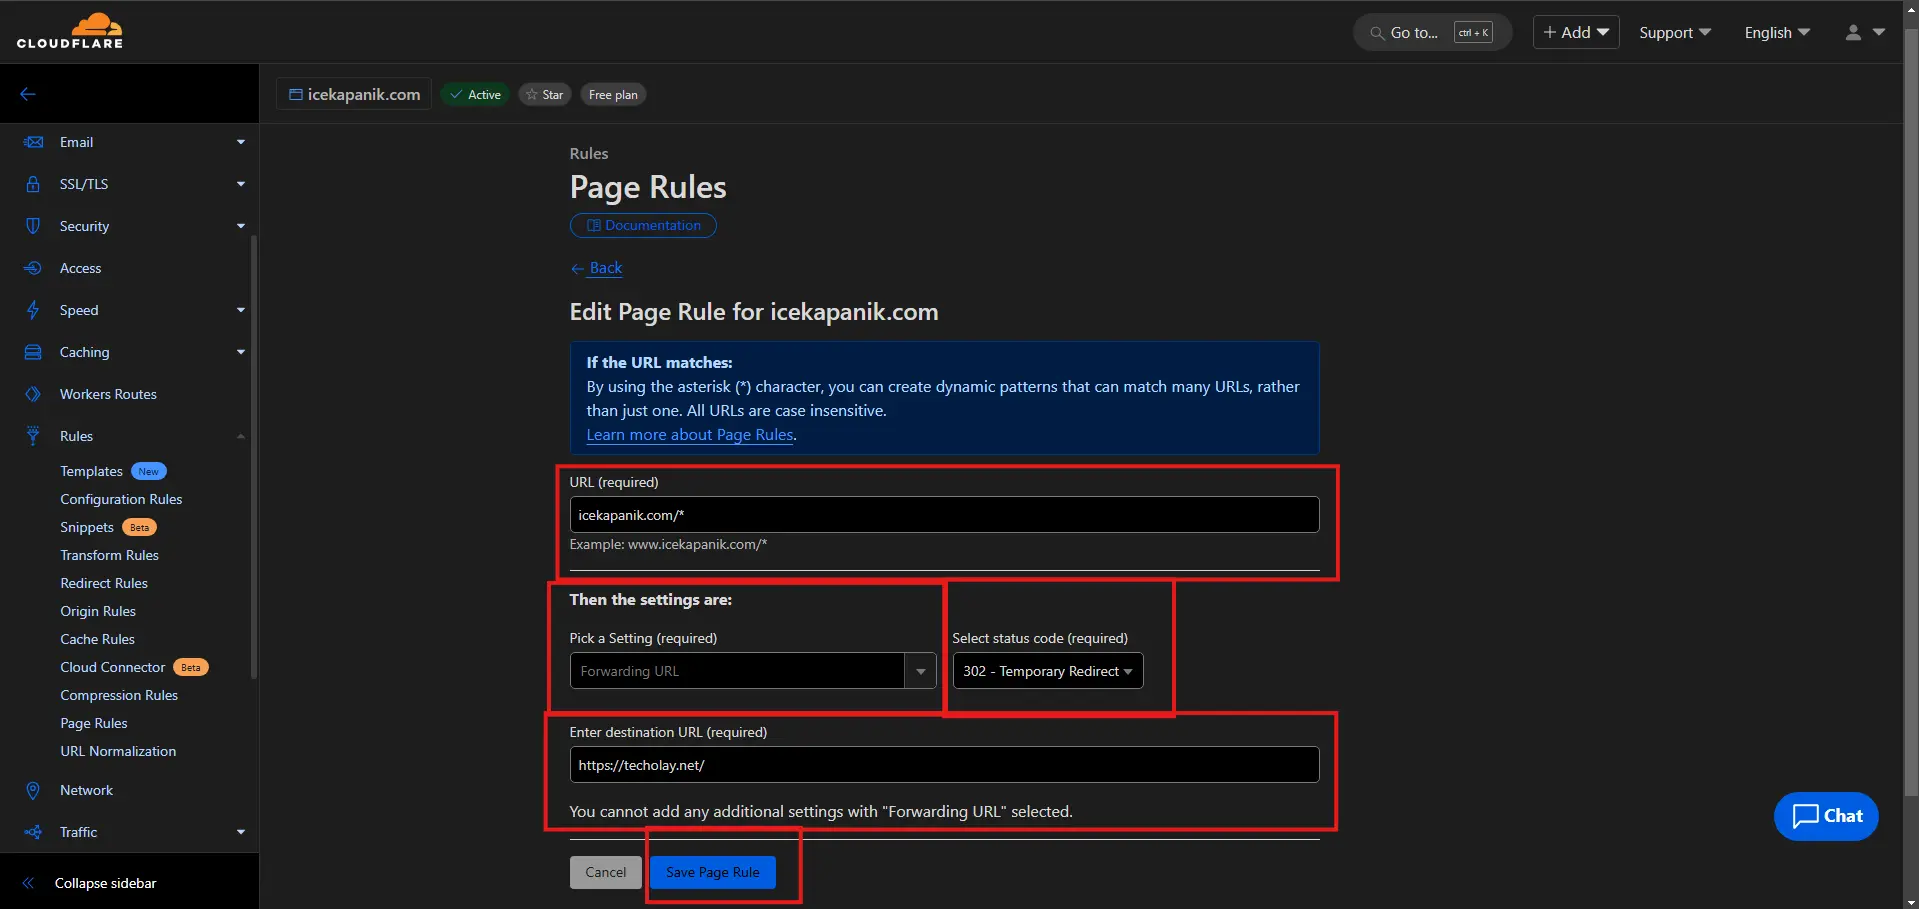
Task: Open Cloud Connector
Action: coord(113,667)
